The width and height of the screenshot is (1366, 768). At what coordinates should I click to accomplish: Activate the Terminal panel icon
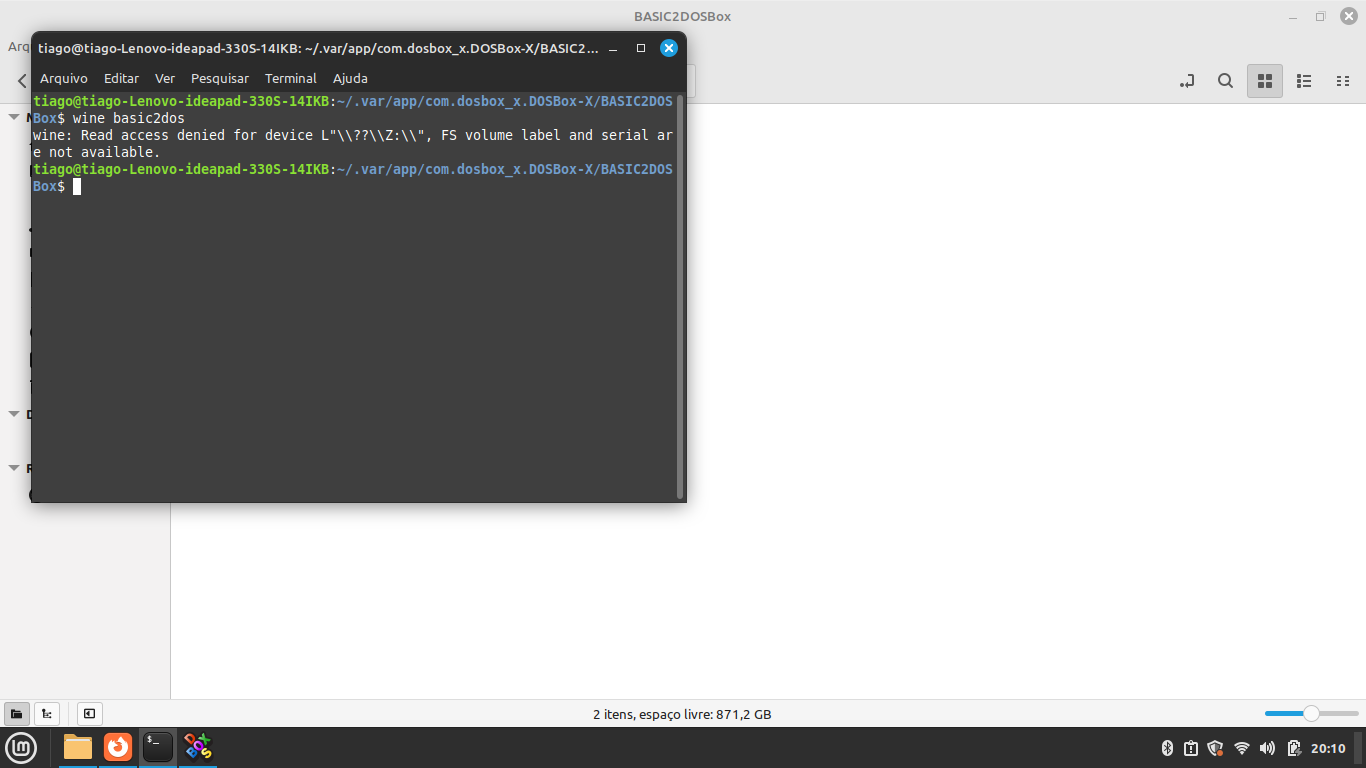point(158,747)
